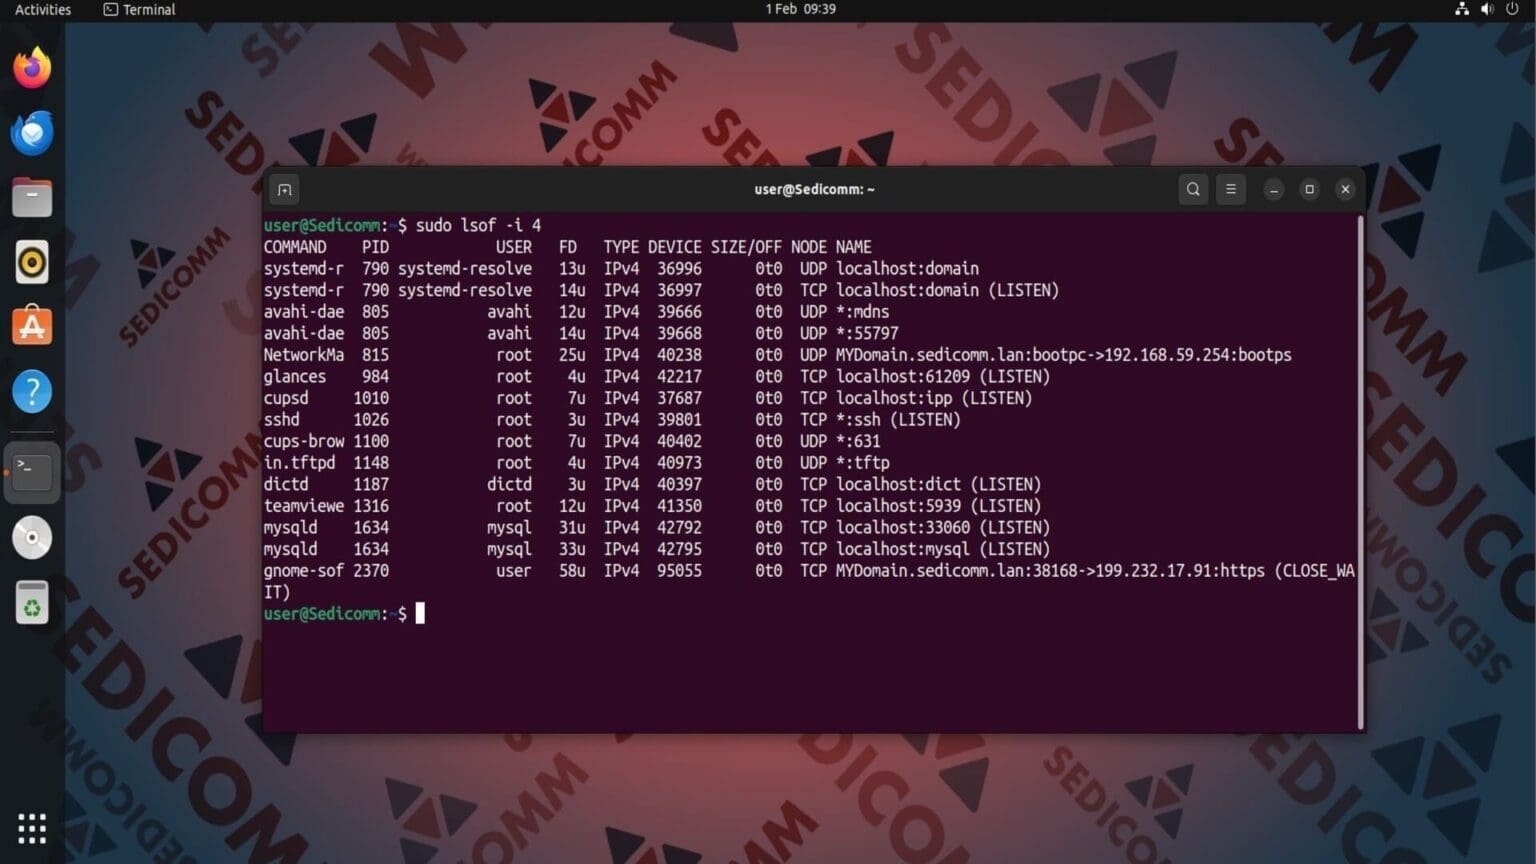The image size is (1536, 864).
Task: Open the Files manager in dock
Action: pyautogui.click(x=32, y=197)
